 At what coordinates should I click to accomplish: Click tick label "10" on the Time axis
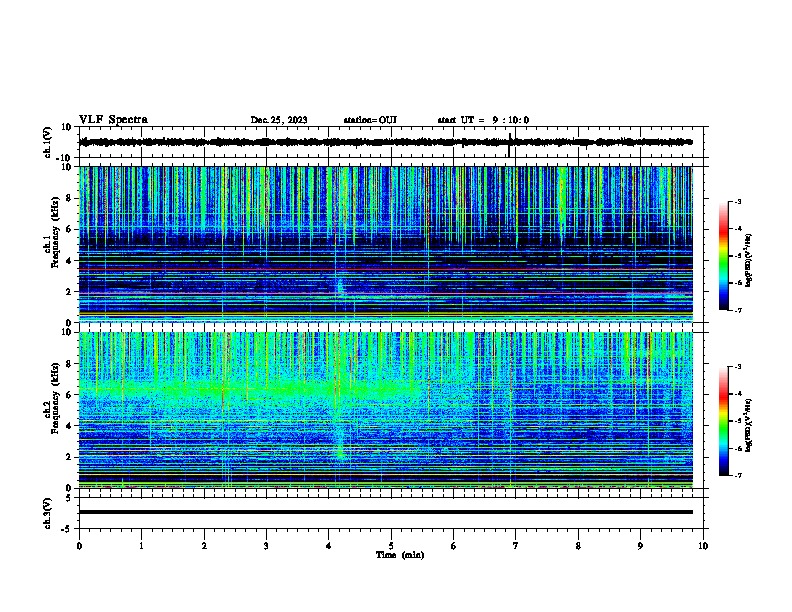[703, 546]
